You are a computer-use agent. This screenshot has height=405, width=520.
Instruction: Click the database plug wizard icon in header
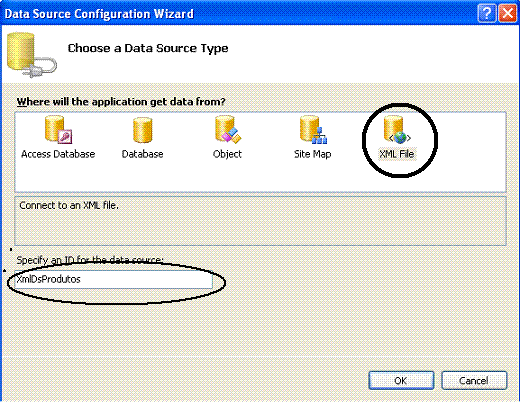[x=32, y=55]
